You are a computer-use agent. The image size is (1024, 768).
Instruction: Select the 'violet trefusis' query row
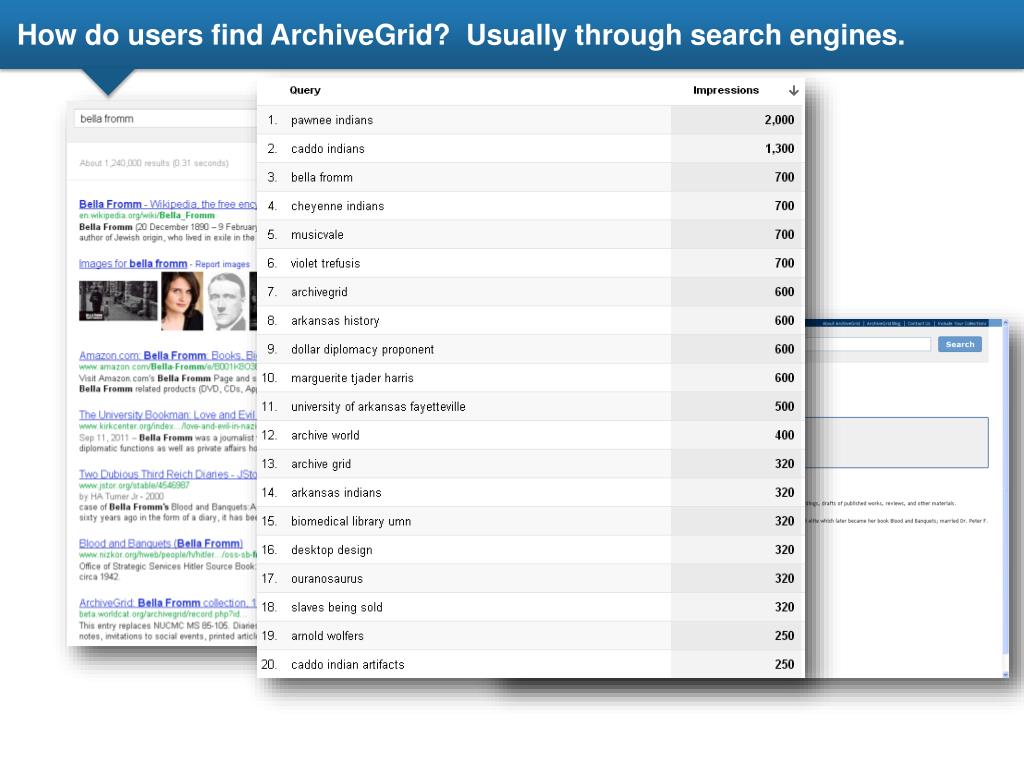pos(530,263)
